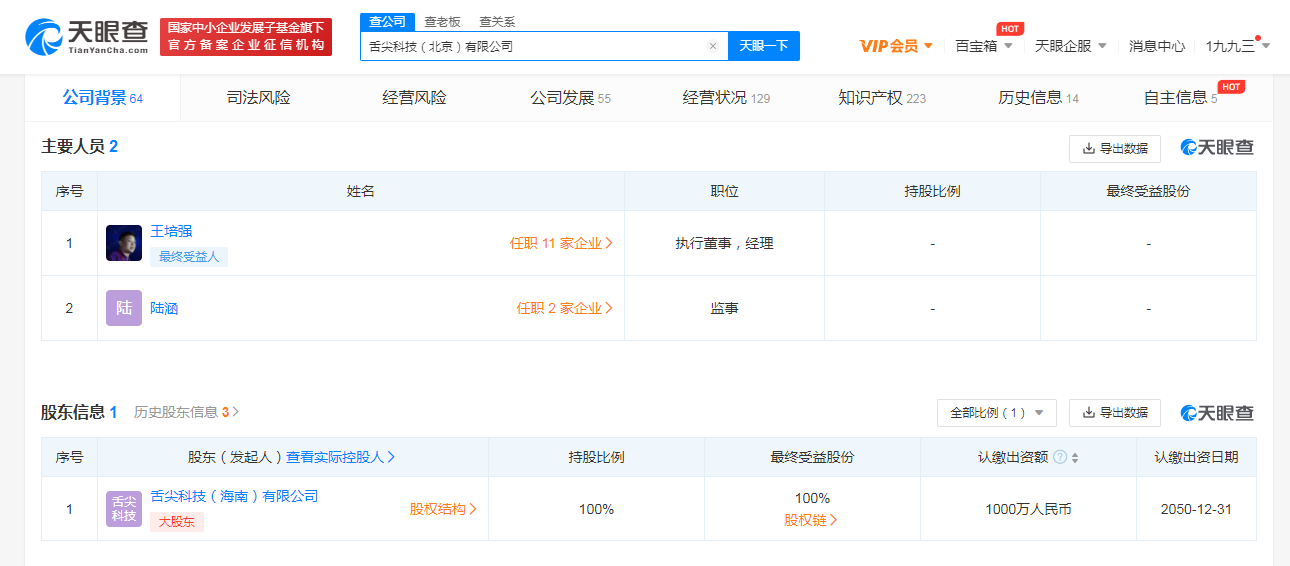Expand the VIP会员 dropdown menu
Screen dimensions: 1290x566
896,46
